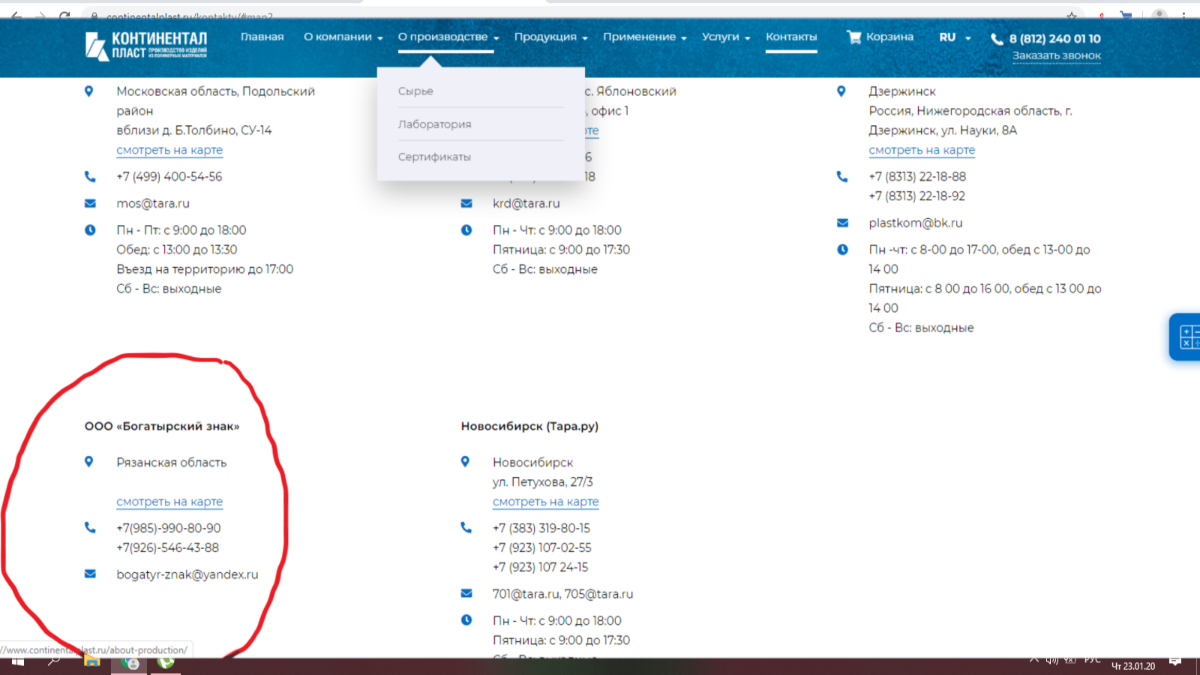Expand the Продукция dropdown menu

pos(551,37)
